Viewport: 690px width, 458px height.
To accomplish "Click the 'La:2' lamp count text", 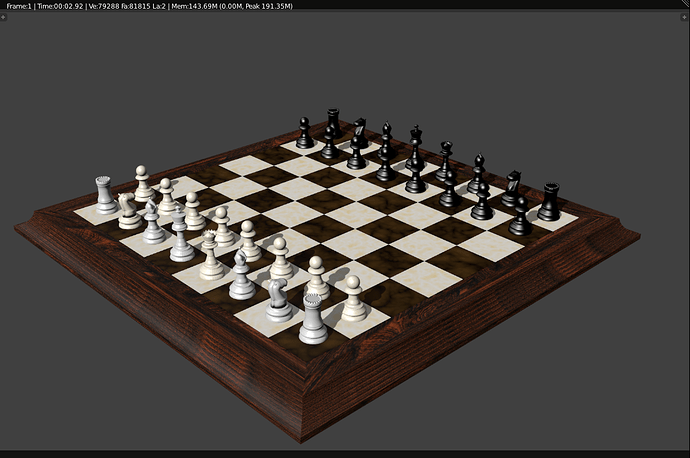I will (x=159, y=6).
